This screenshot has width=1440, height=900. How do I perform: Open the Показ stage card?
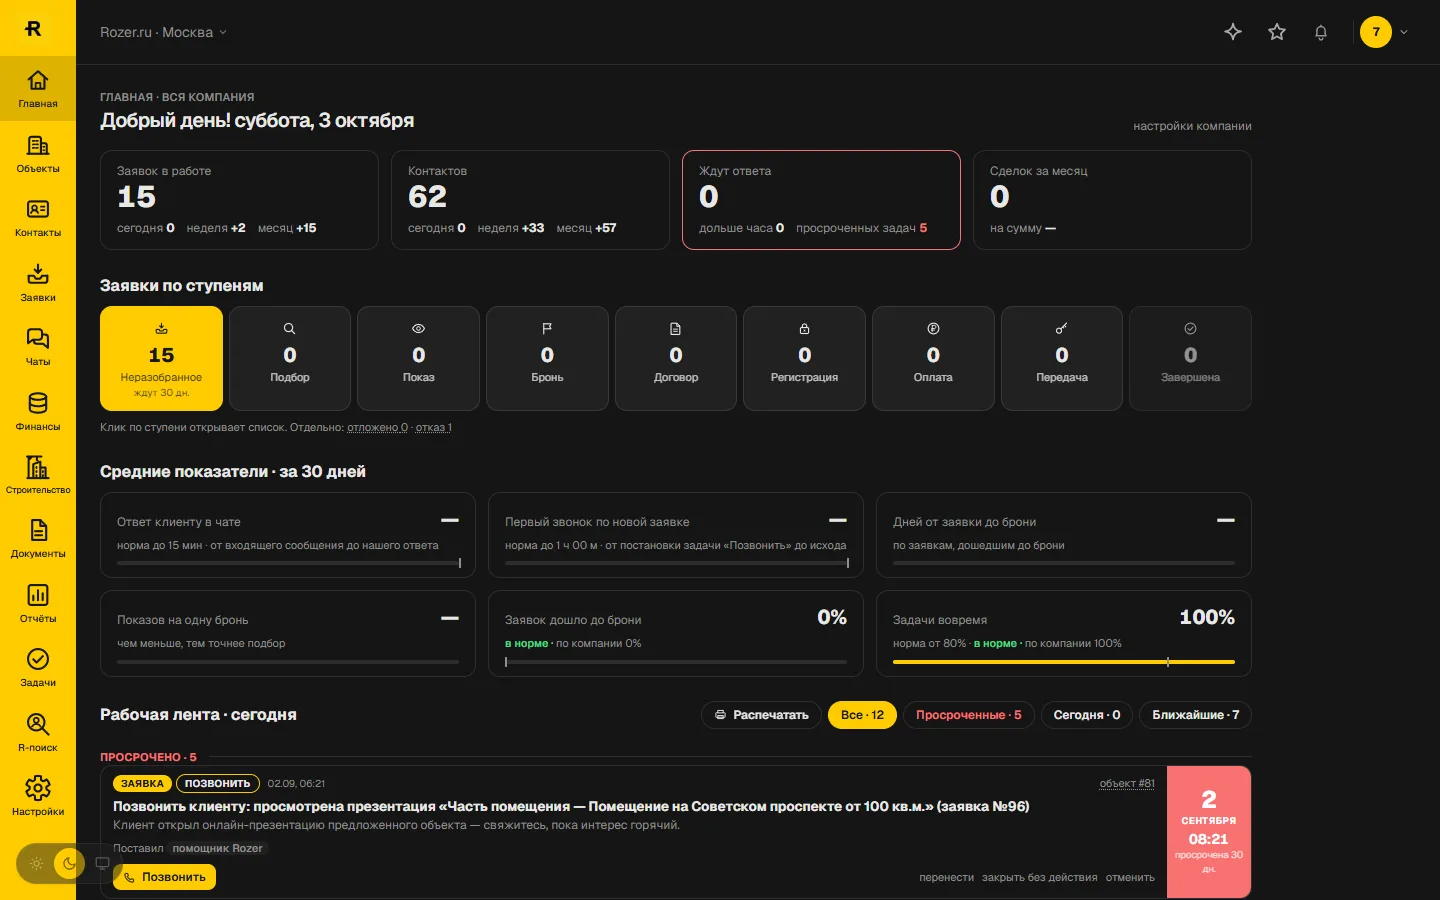tap(418, 358)
